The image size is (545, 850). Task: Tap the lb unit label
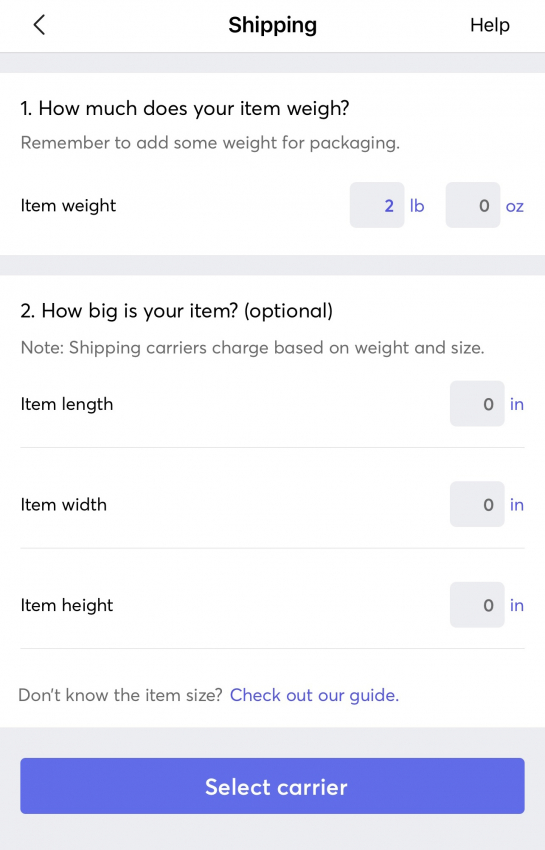(x=416, y=205)
